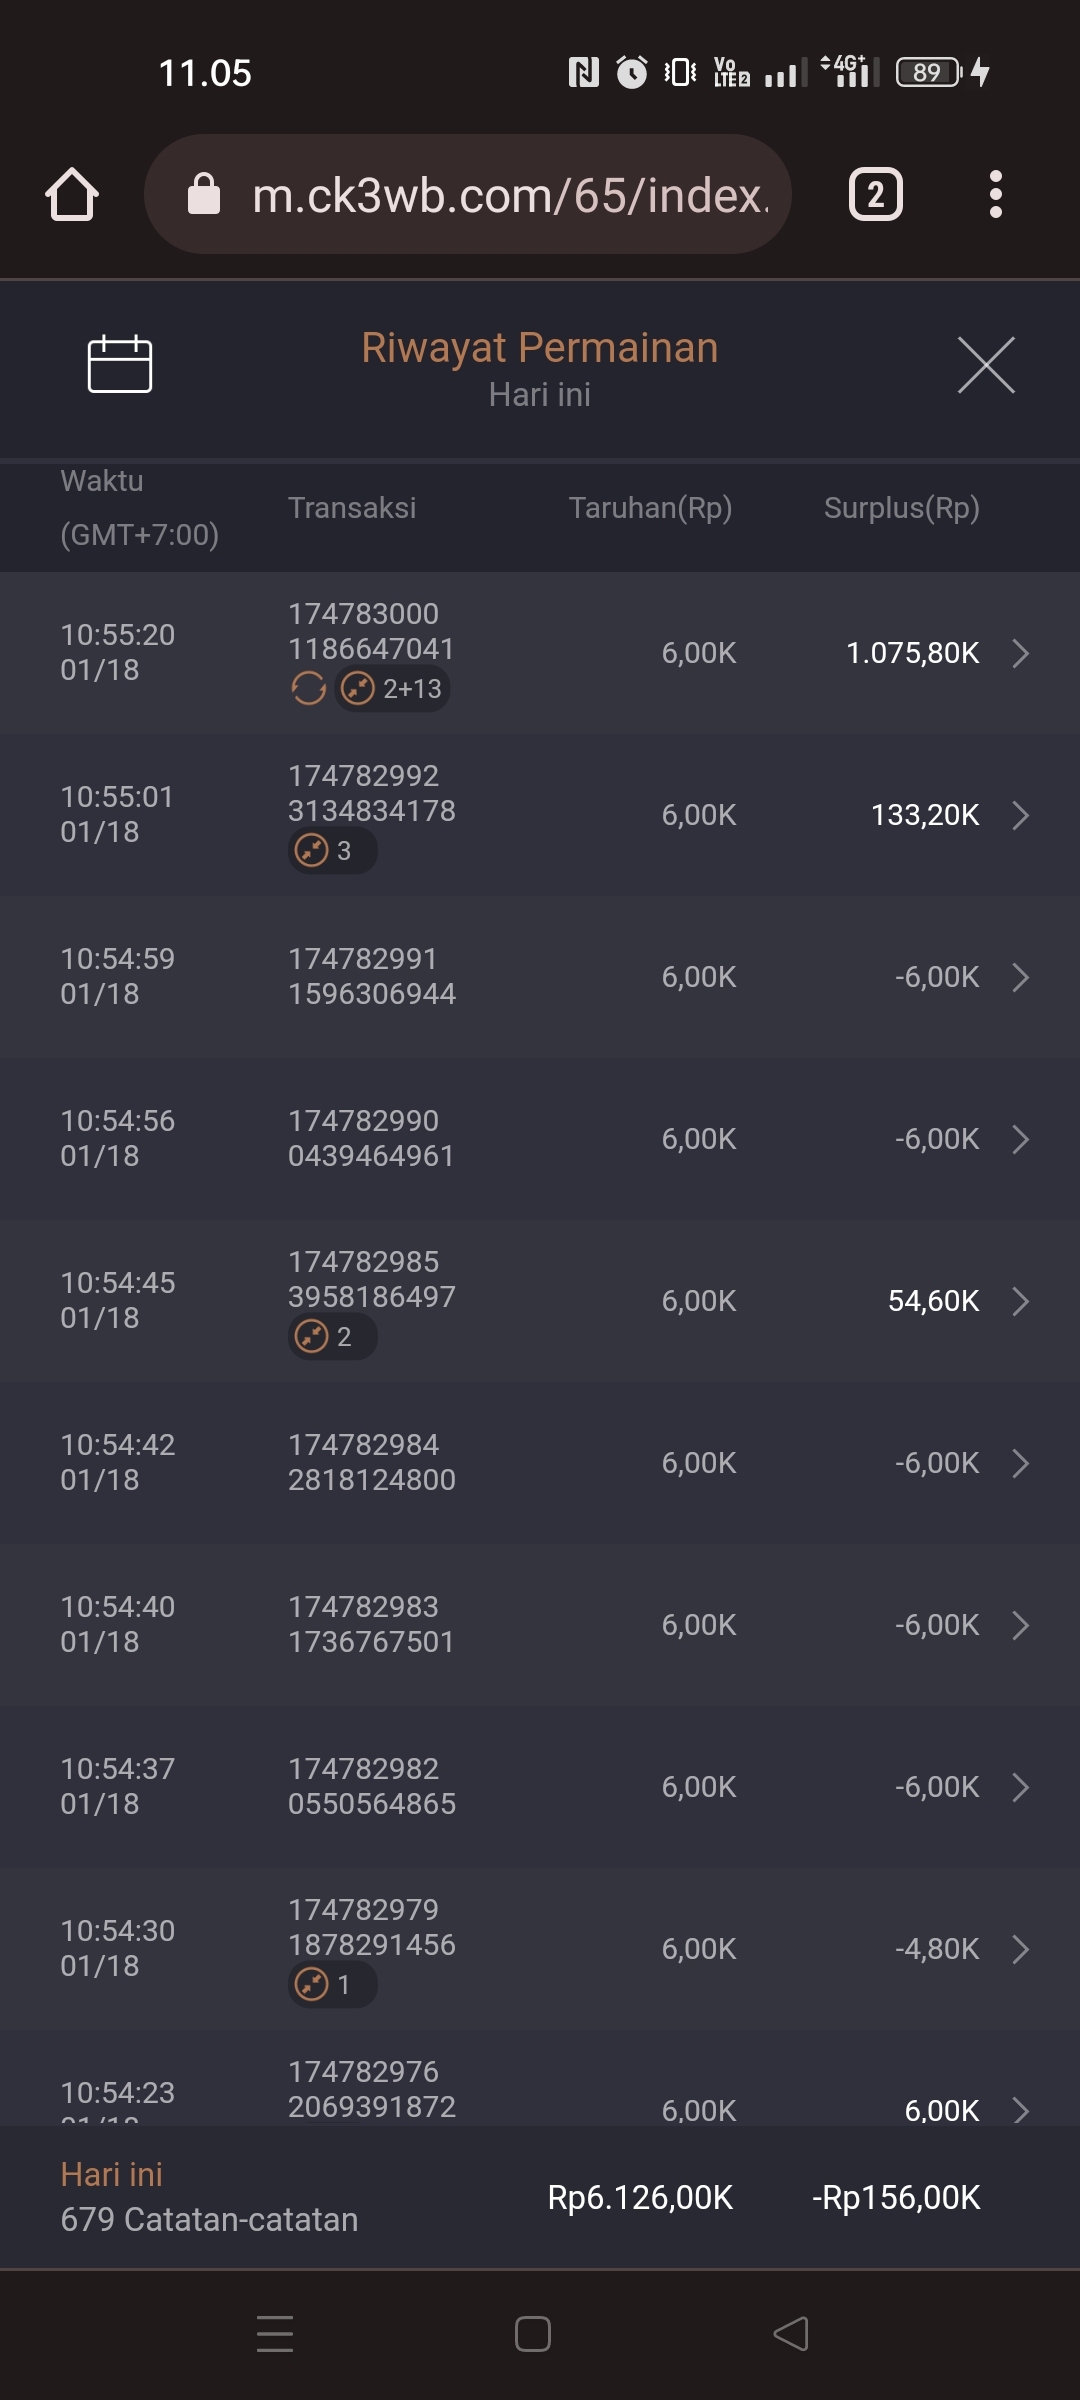Open the 10:54:59 transaction record
Image resolution: width=1080 pixels, height=2400 pixels.
pyautogui.click(x=540, y=977)
